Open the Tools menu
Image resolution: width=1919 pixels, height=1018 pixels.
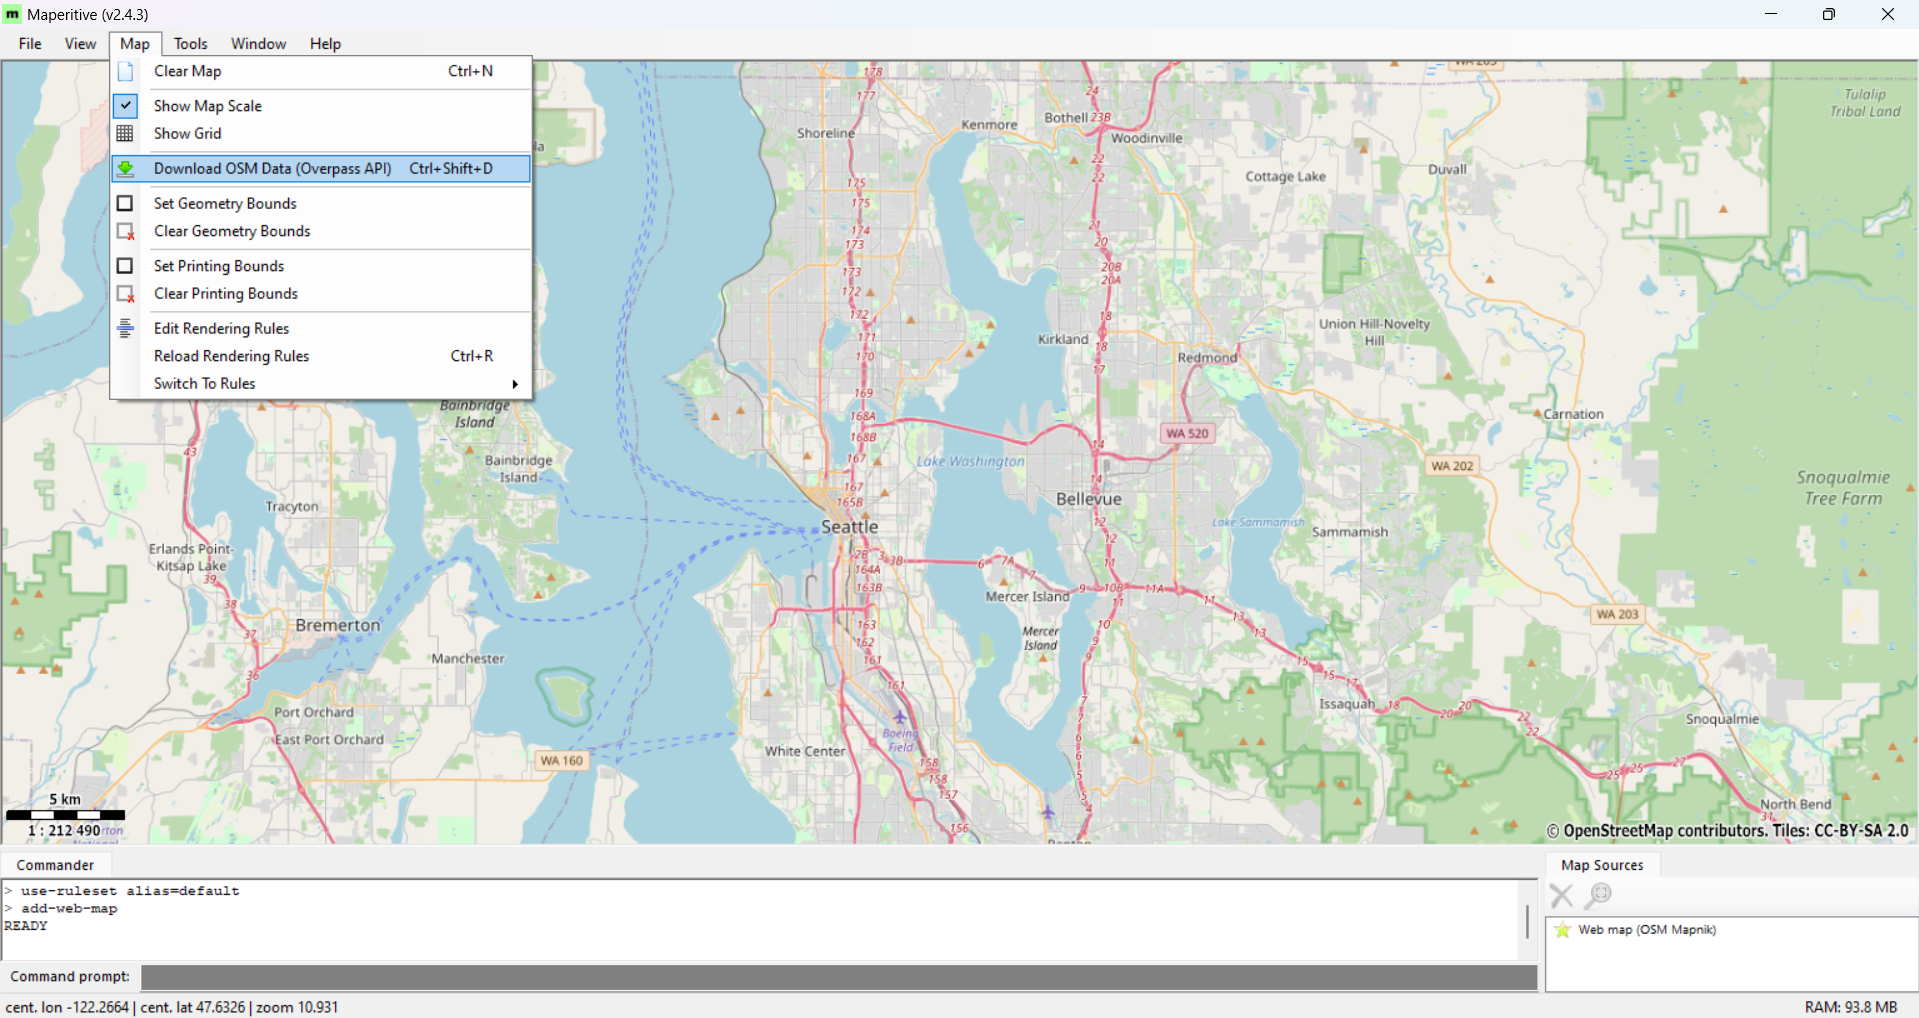point(190,44)
